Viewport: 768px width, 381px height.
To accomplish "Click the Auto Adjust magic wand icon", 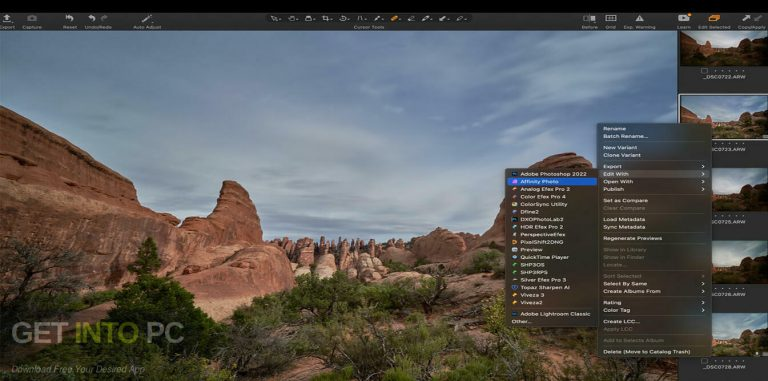I will [147, 18].
